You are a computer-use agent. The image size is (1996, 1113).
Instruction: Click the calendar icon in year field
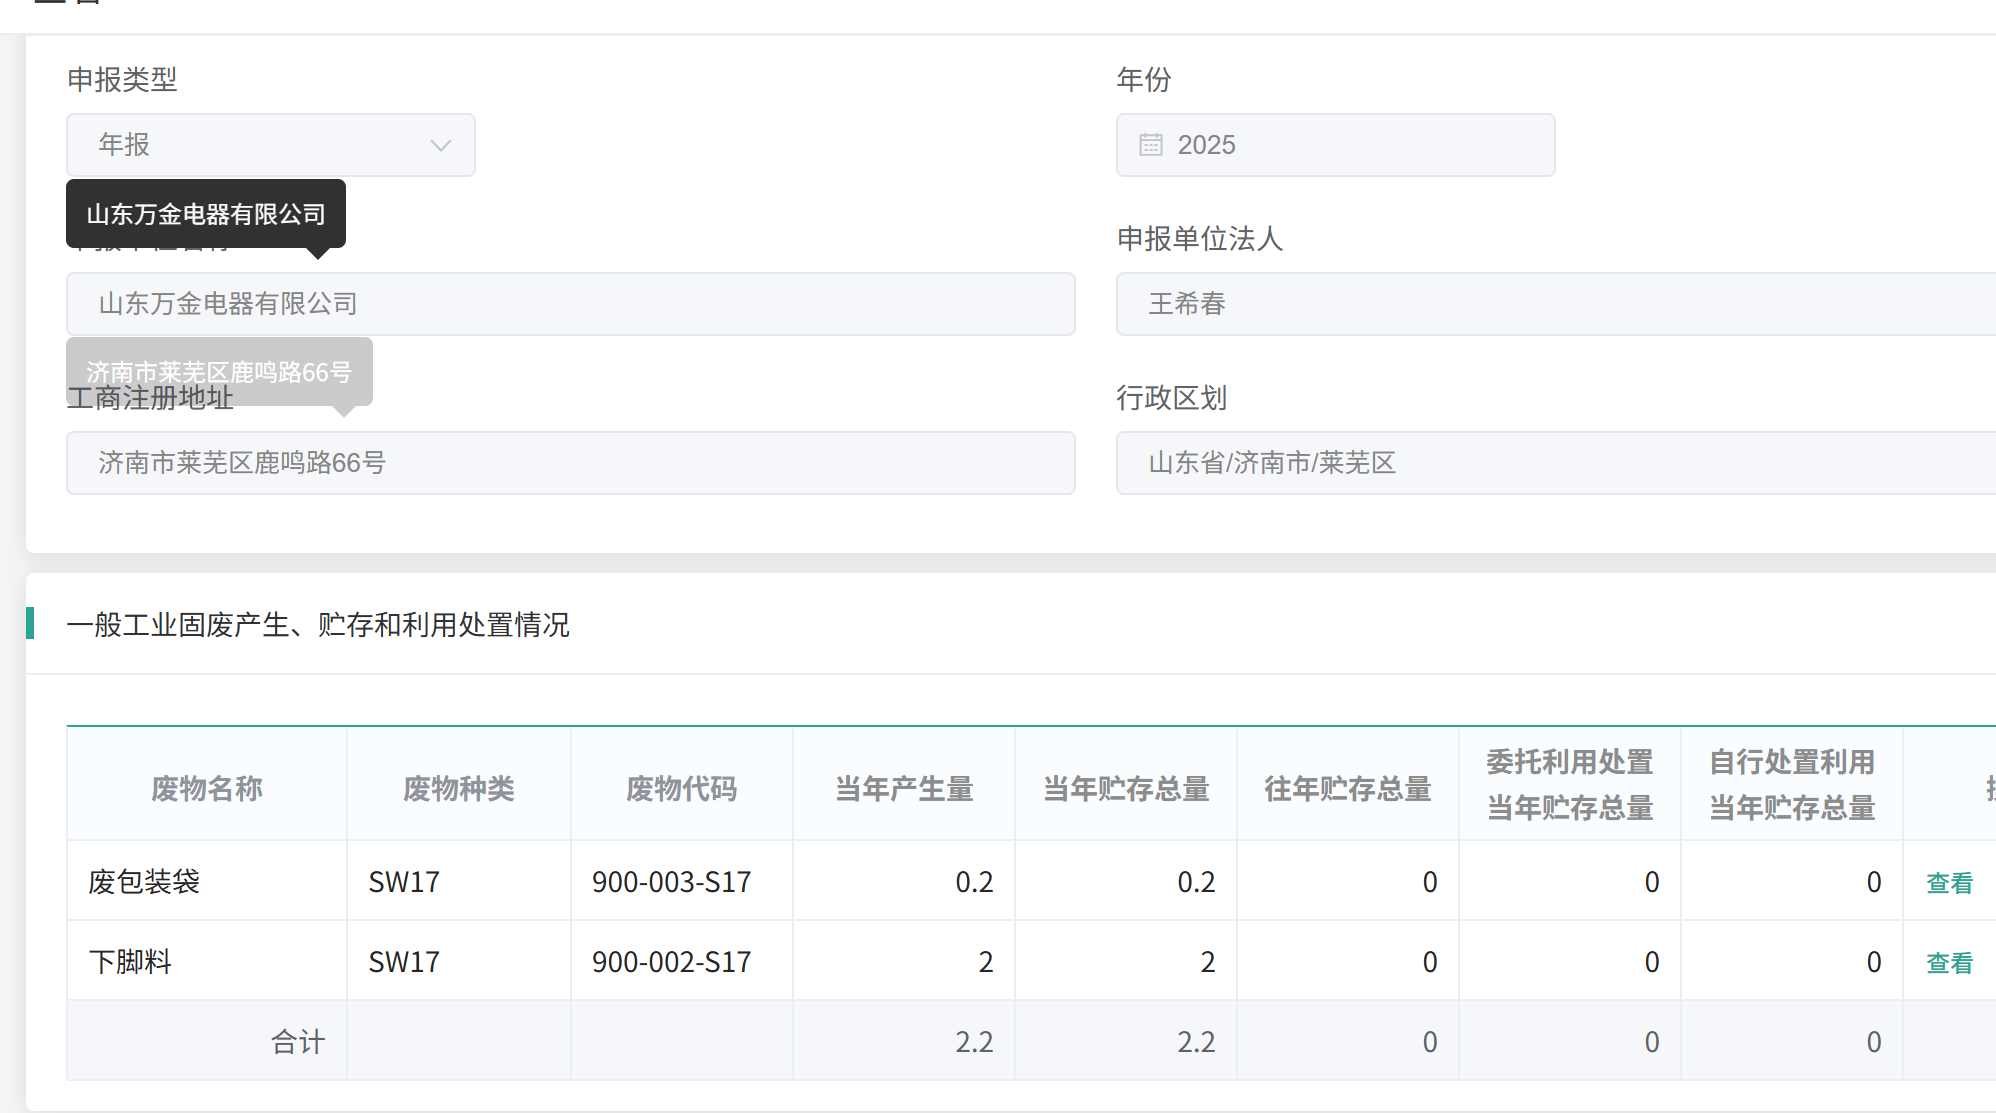pyautogui.click(x=1151, y=145)
